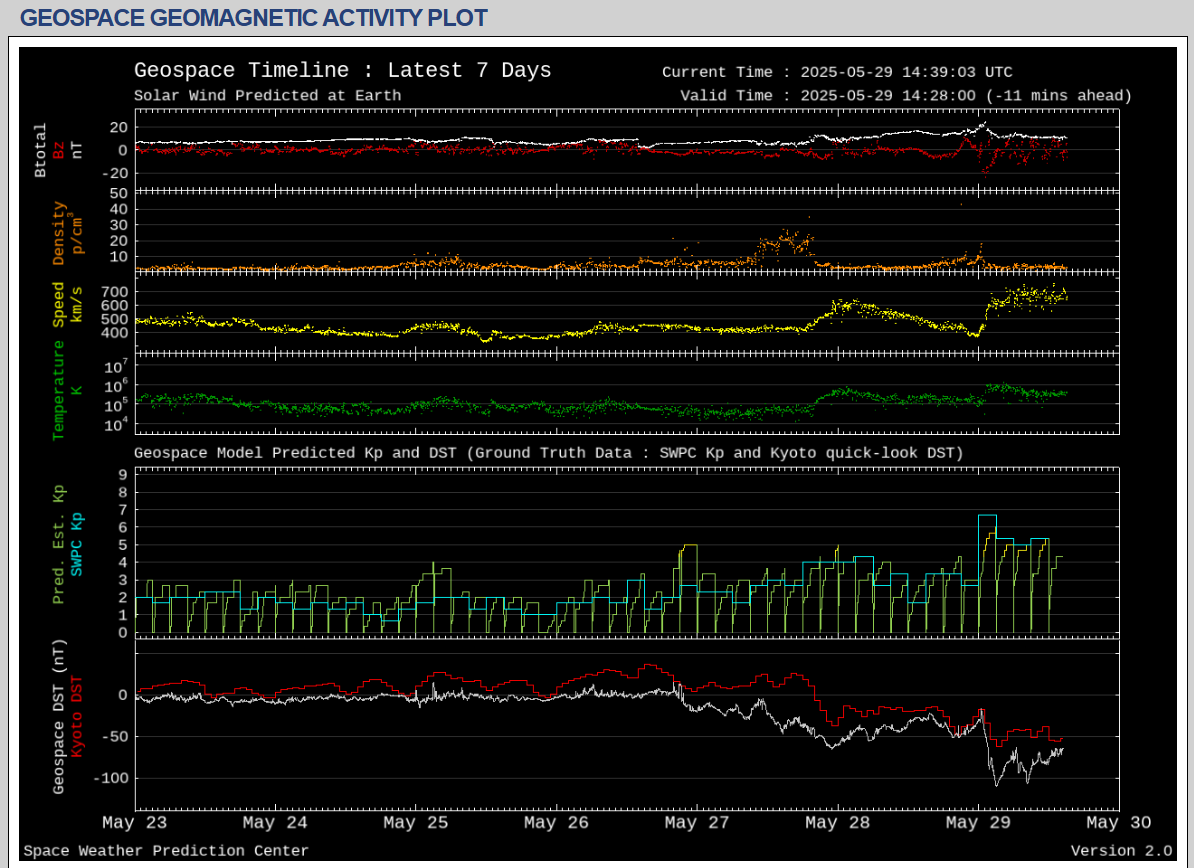
Task: Click the Geospace Model Predicted Kp and DST heading
Action: point(548,453)
